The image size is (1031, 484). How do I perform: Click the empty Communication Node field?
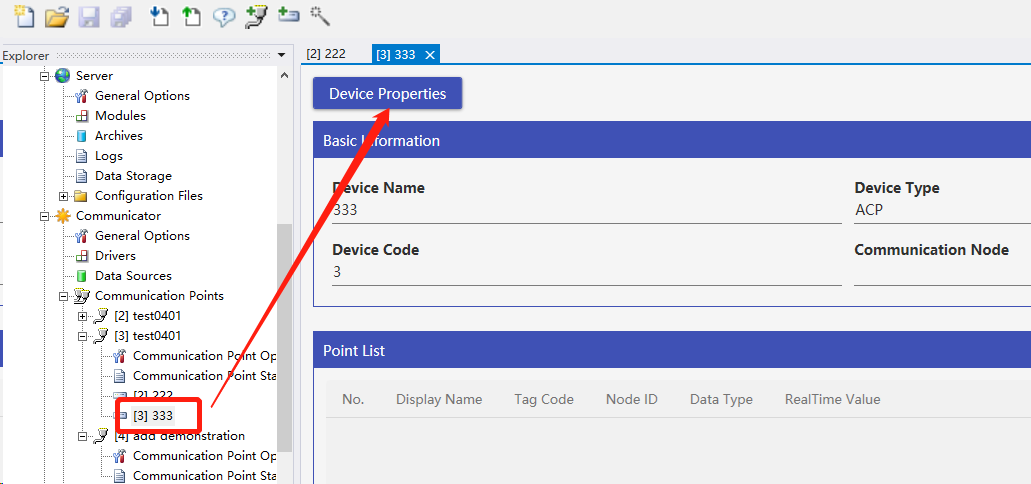[x=942, y=272]
